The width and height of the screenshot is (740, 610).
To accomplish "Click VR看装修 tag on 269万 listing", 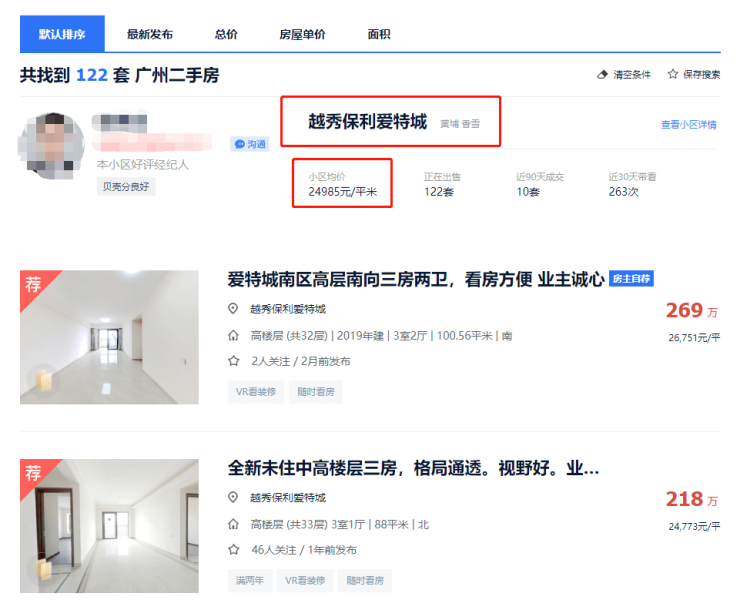I will coord(256,392).
